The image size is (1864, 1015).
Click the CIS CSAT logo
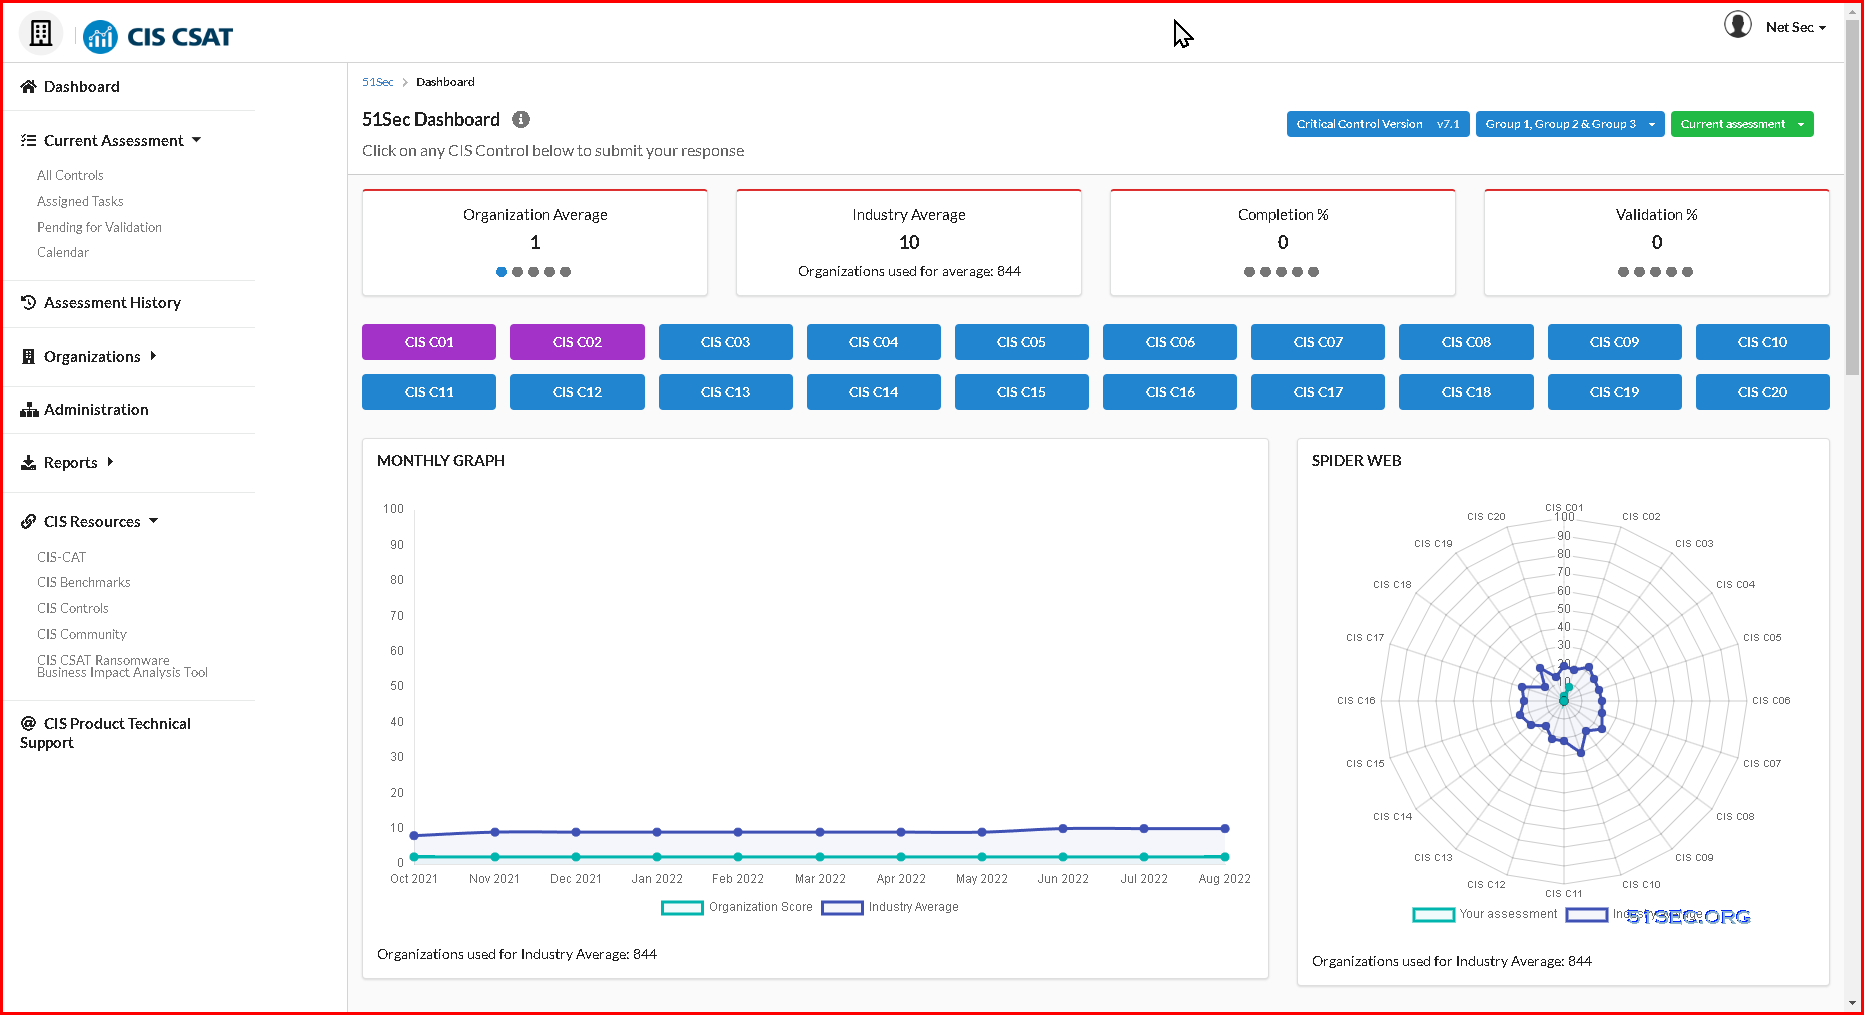pos(158,37)
